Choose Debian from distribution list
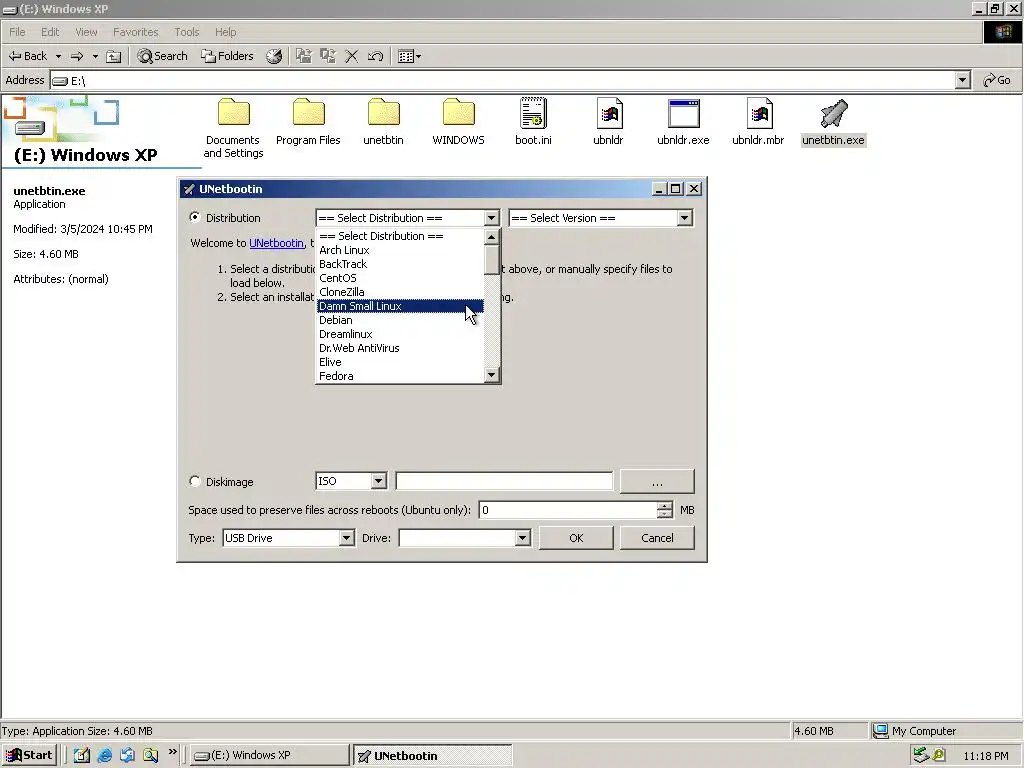 [400, 320]
